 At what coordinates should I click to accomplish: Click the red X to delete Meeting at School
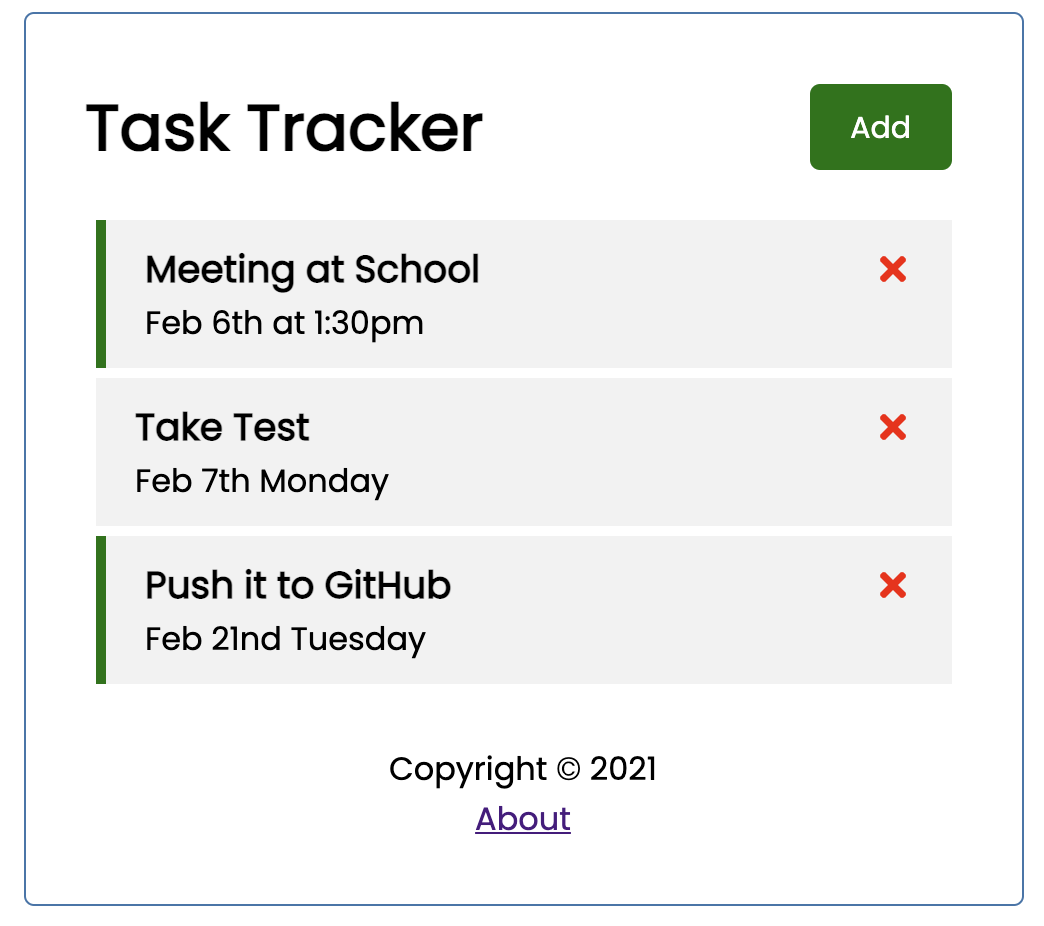[x=891, y=269]
